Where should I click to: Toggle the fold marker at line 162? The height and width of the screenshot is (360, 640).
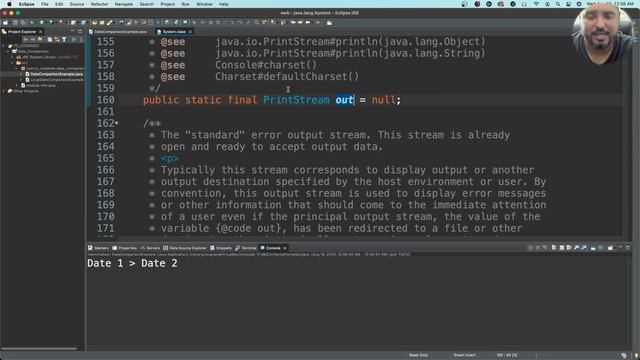pos(117,123)
